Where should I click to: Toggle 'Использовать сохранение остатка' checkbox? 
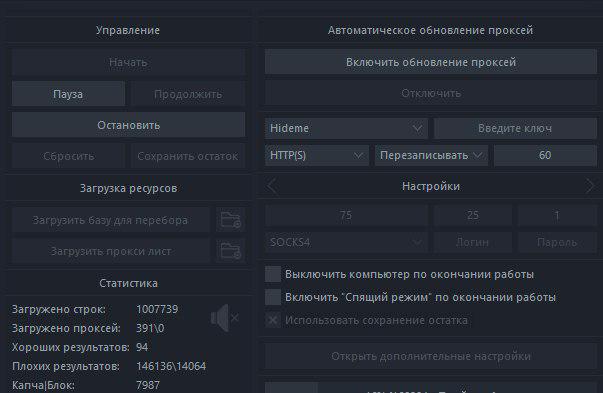273,320
